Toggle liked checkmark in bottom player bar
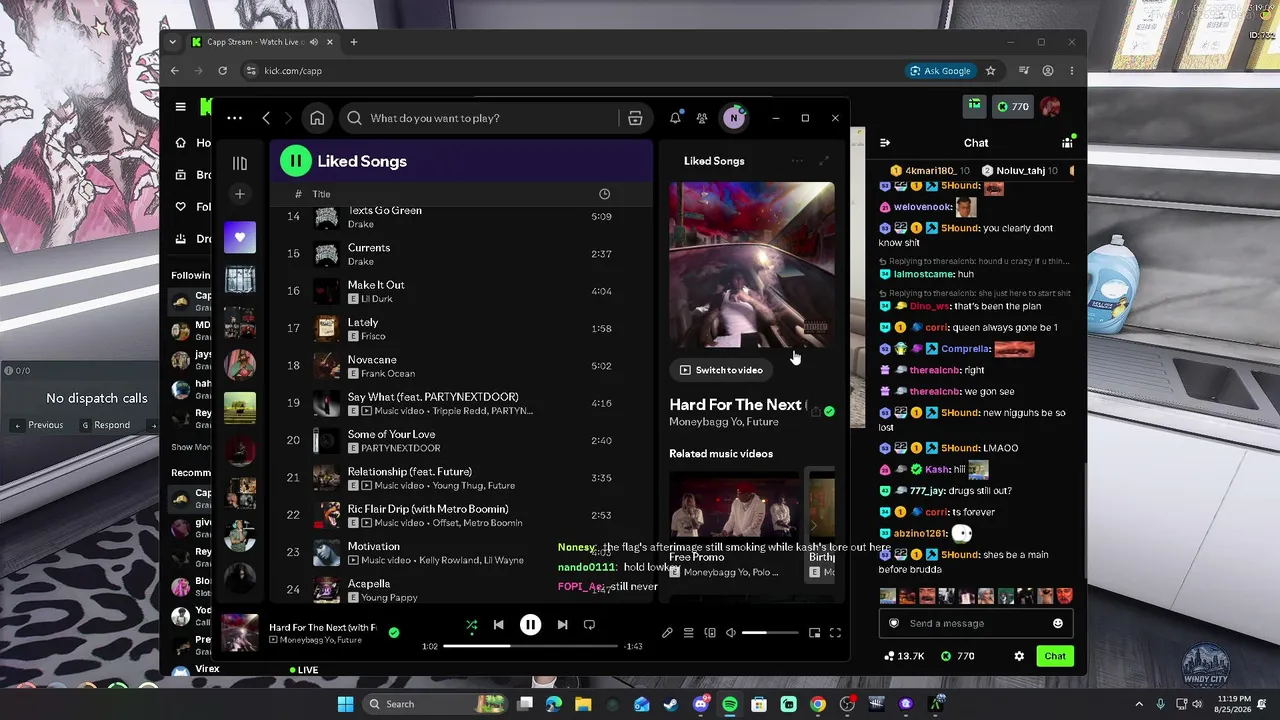 tap(394, 632)
